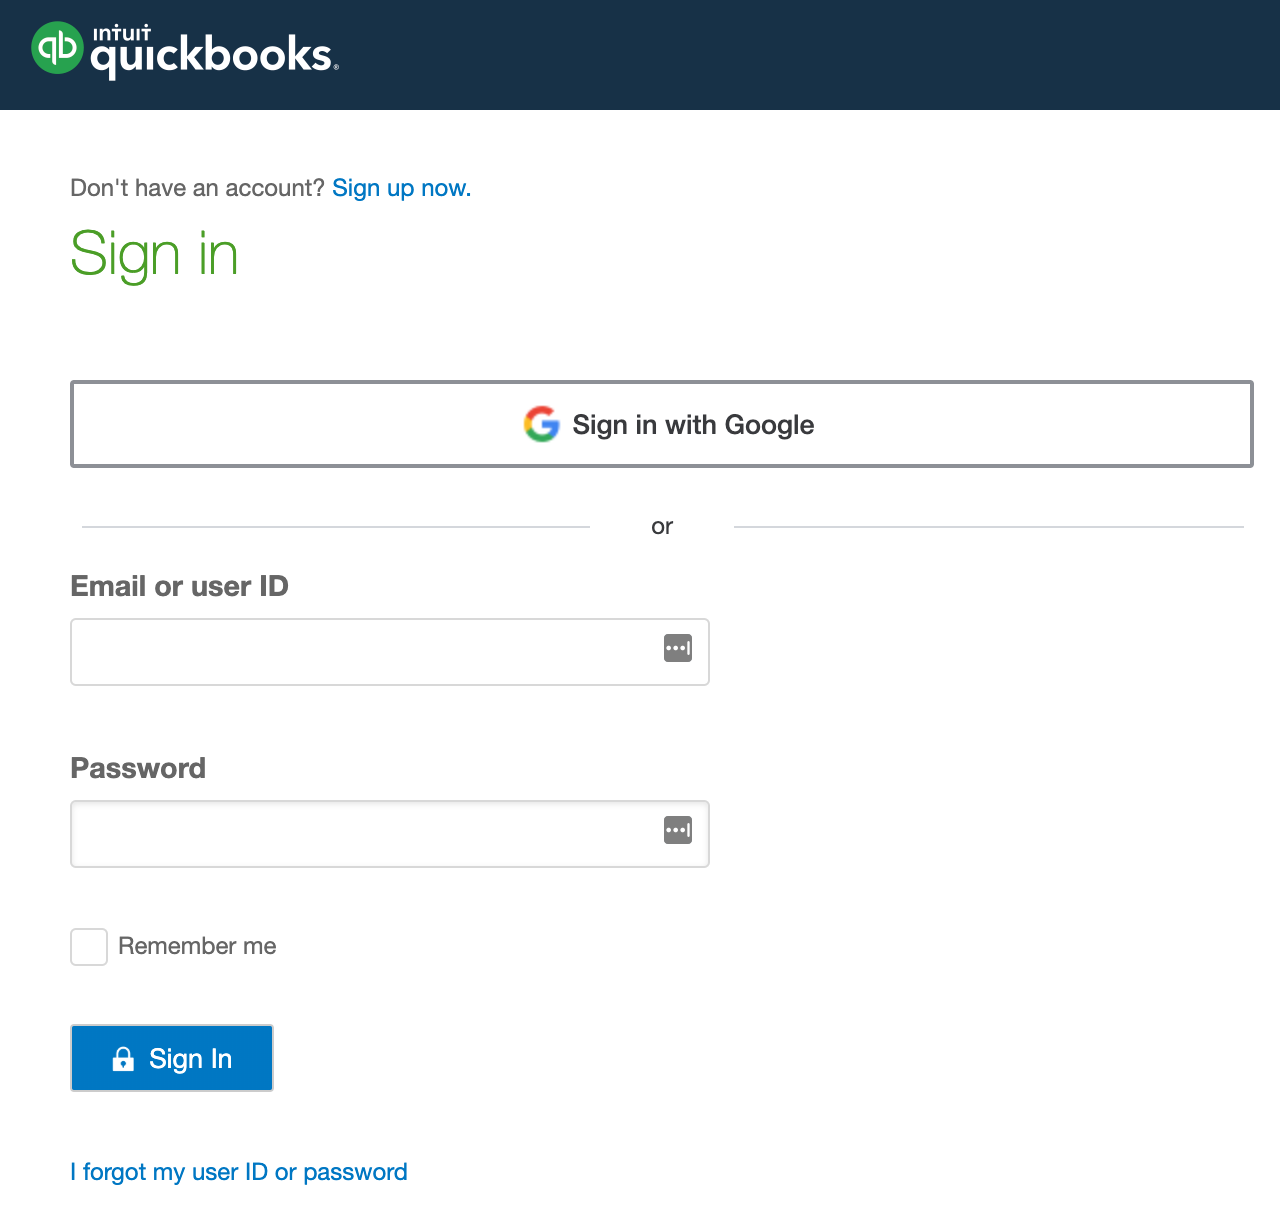1280x1216 pixels.
Task: Click the Sign in with Google button
Action: (661, 424)
